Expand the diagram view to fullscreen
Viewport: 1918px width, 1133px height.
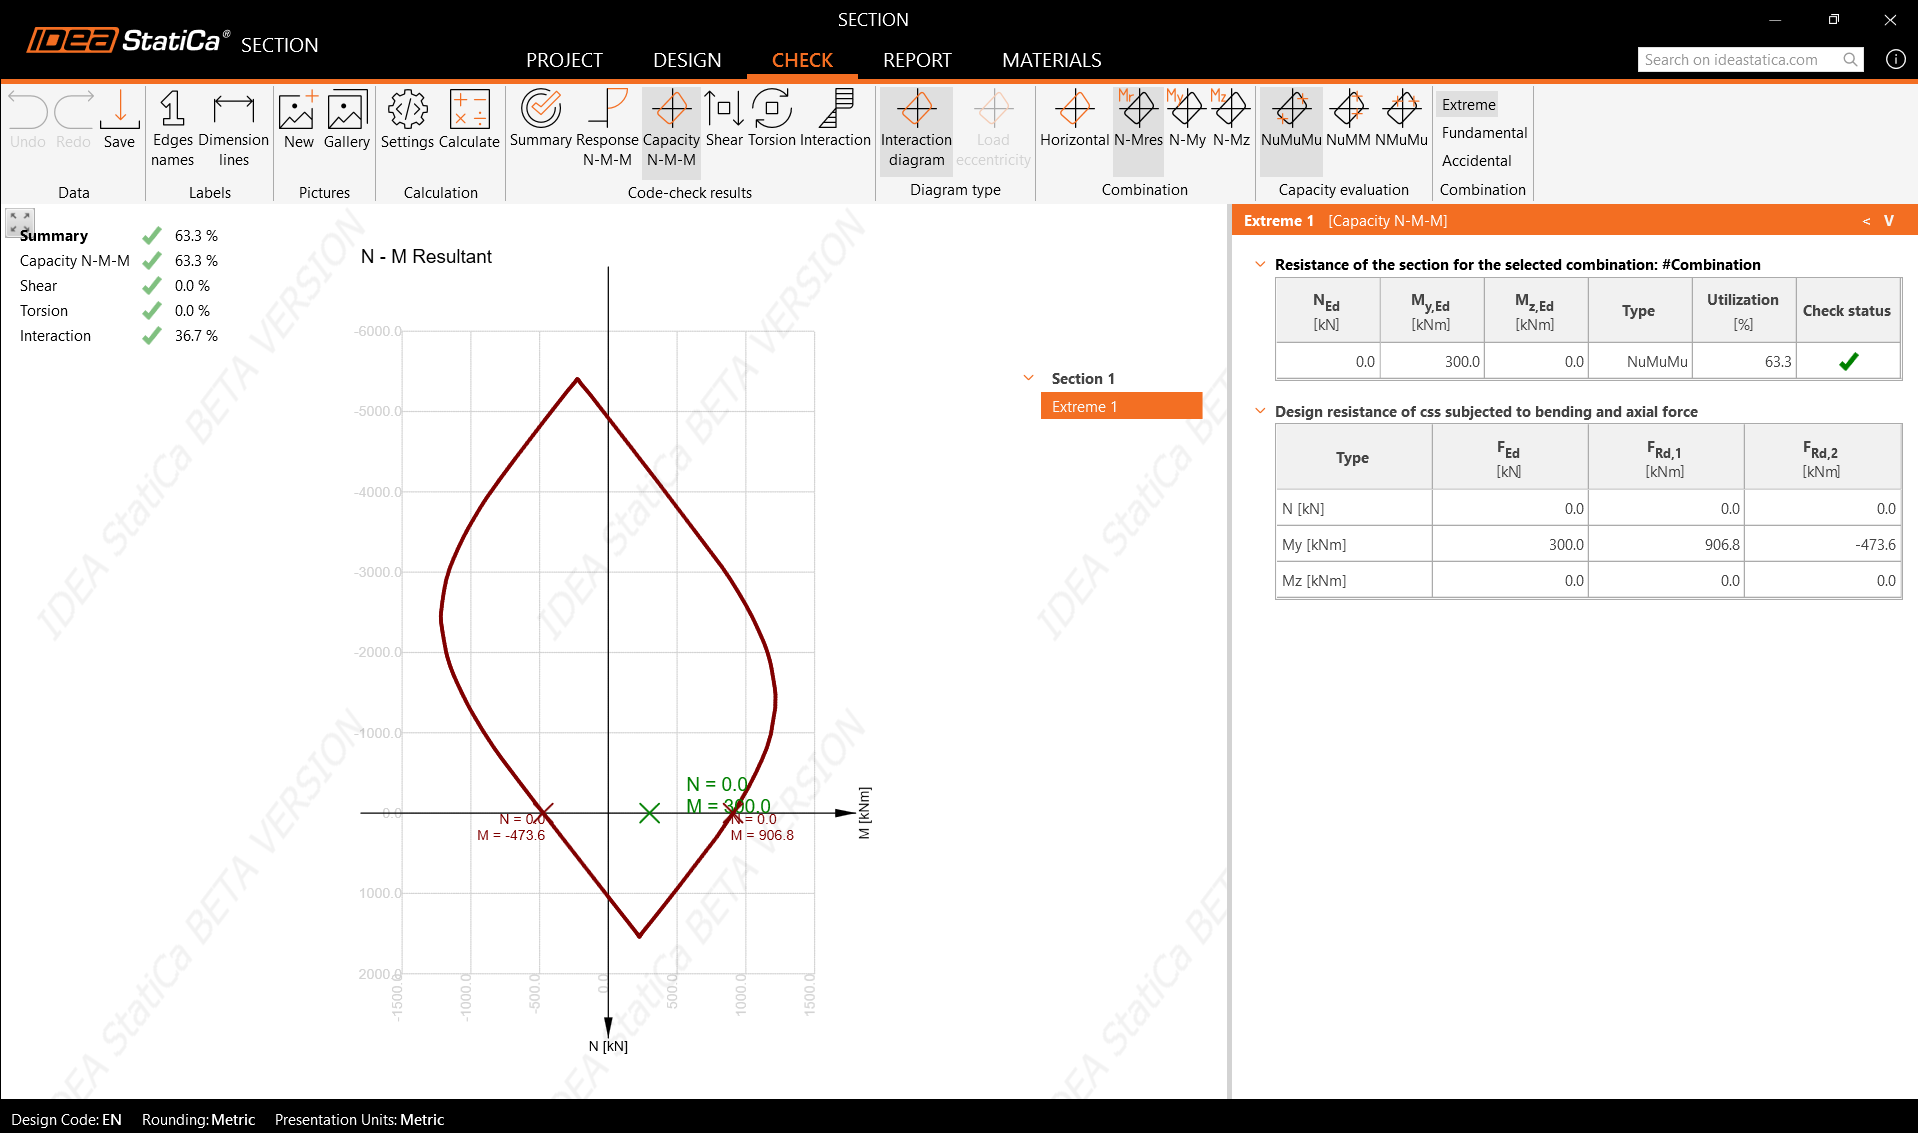[20, 222]
